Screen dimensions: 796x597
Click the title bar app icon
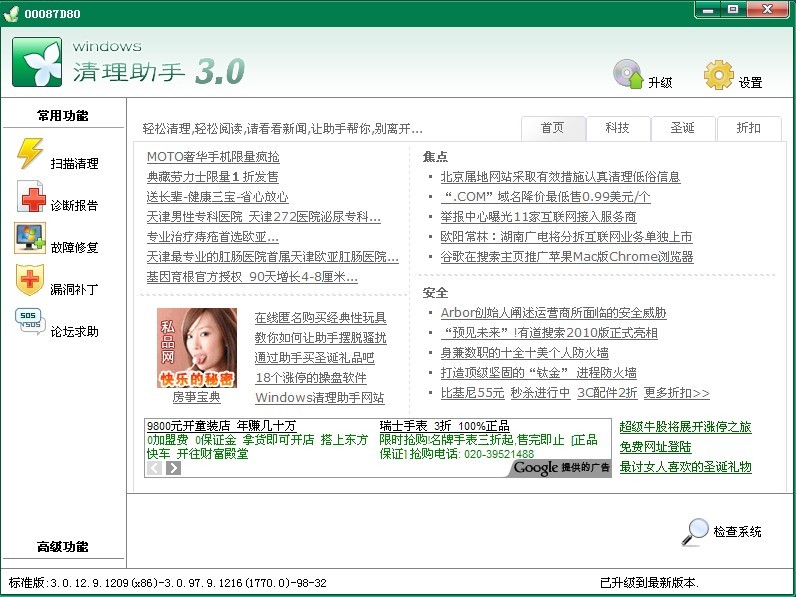[x=11, y=13]
